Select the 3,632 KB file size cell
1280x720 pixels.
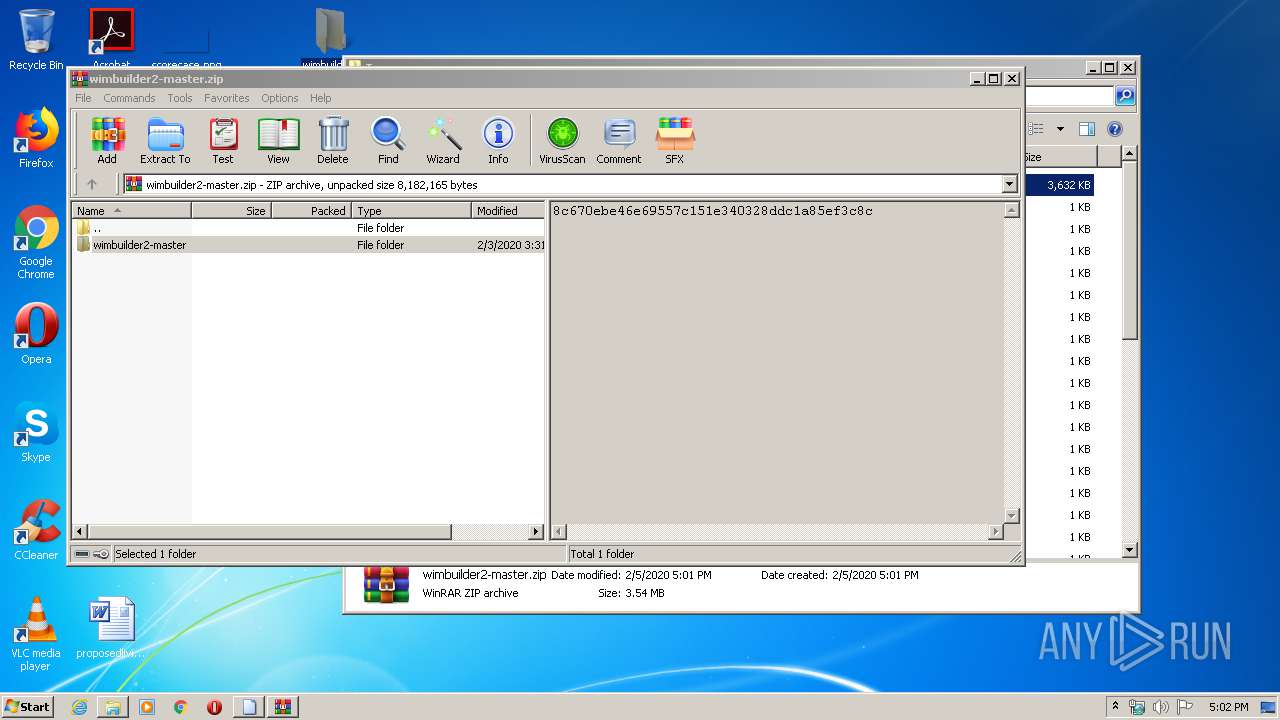click(1069, 185)
